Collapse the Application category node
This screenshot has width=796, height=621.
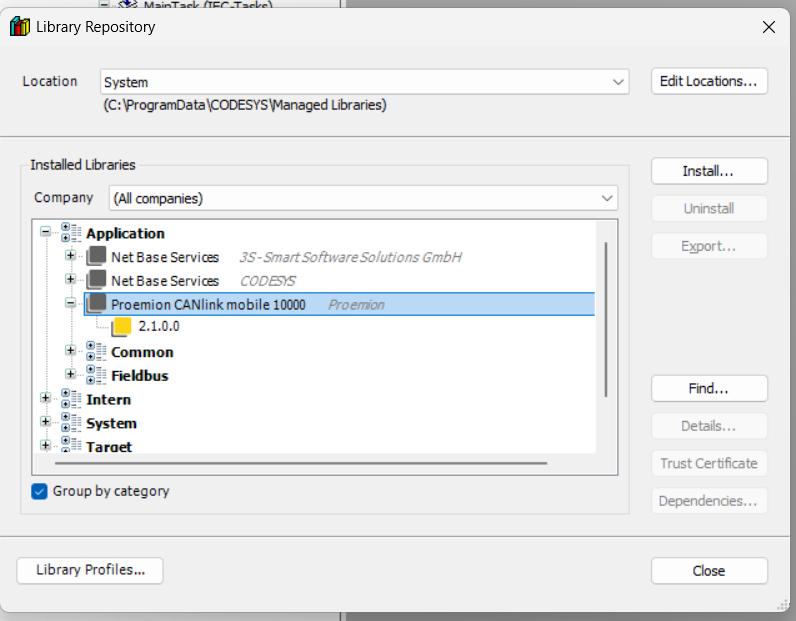point(45,233)
